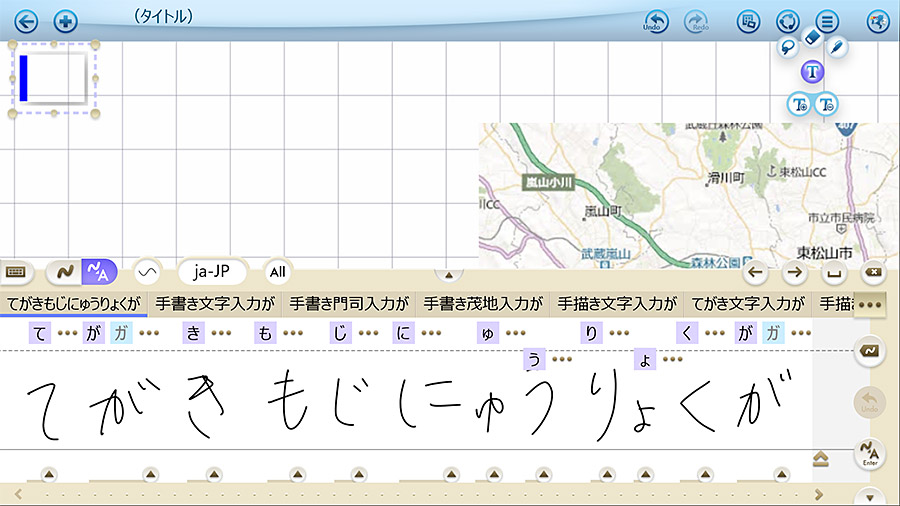Select candidate てがき文字入力が
The image size is (900, 506).
pos(748,303)
